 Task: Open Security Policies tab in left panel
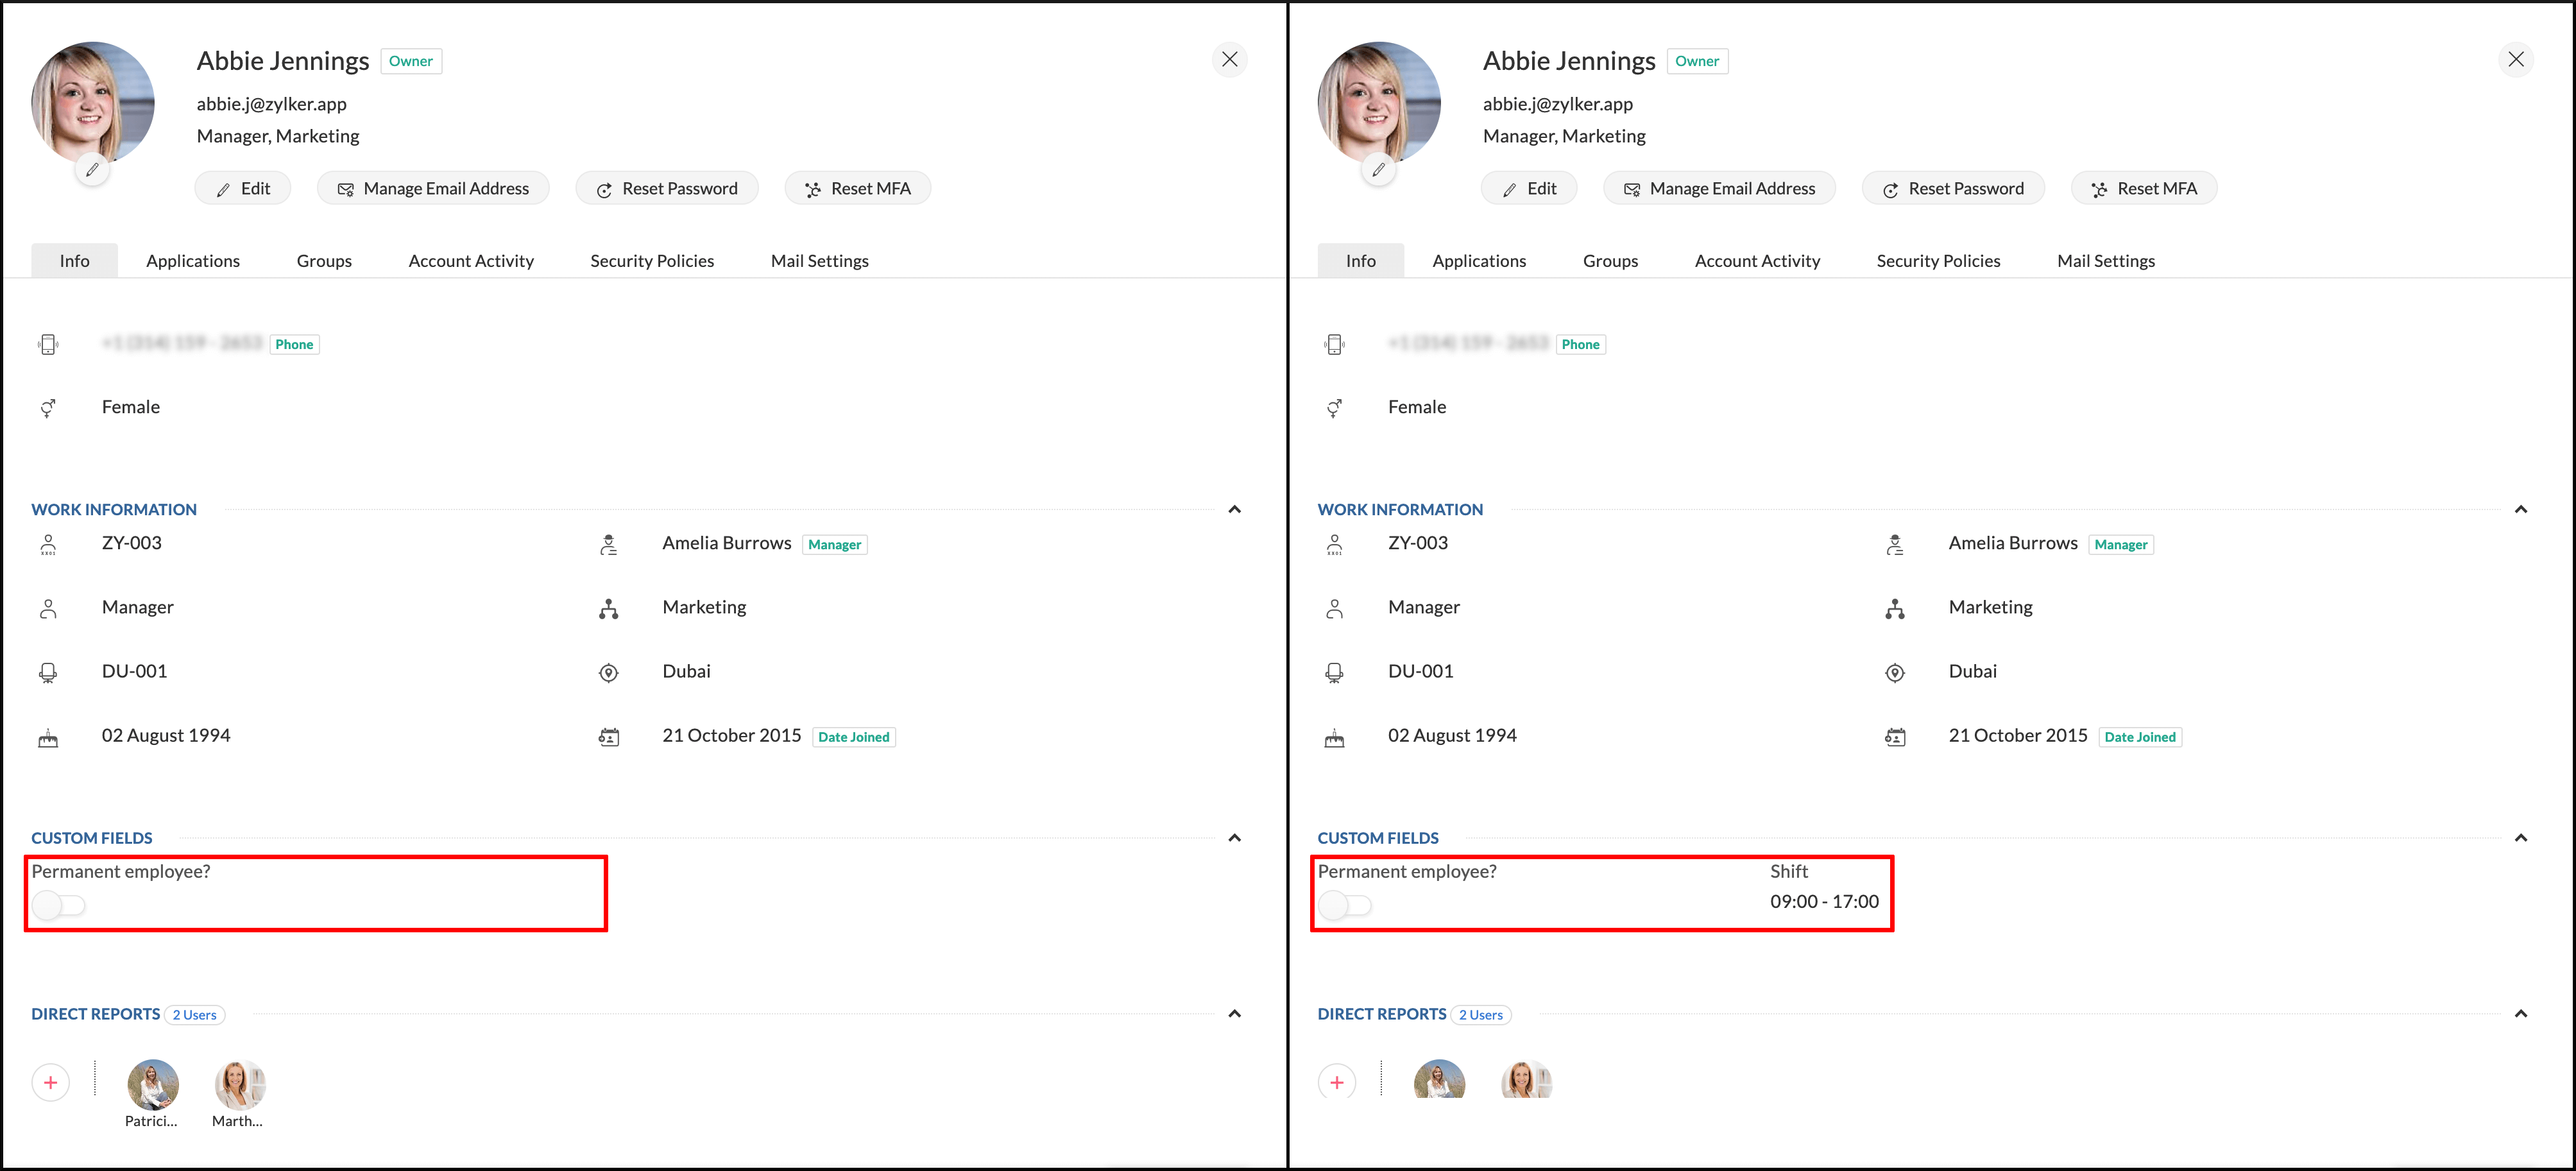[x=652, y=261]
